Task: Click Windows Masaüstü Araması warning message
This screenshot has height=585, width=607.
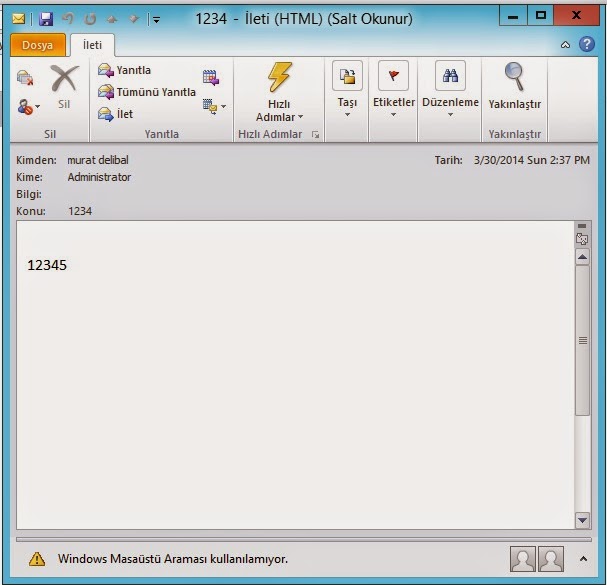Action: click(172, 559)
